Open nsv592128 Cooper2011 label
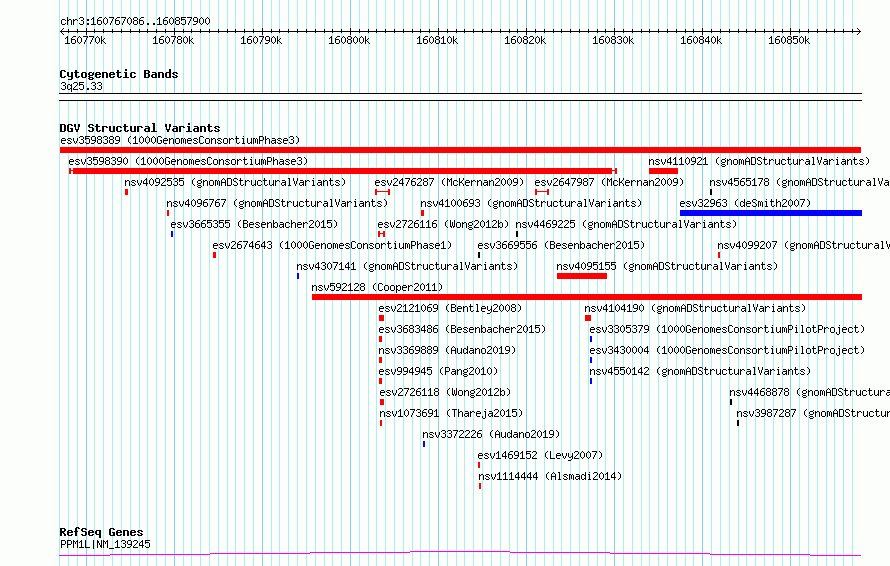Viewport: 890px width, 566px height. point(377,287)
